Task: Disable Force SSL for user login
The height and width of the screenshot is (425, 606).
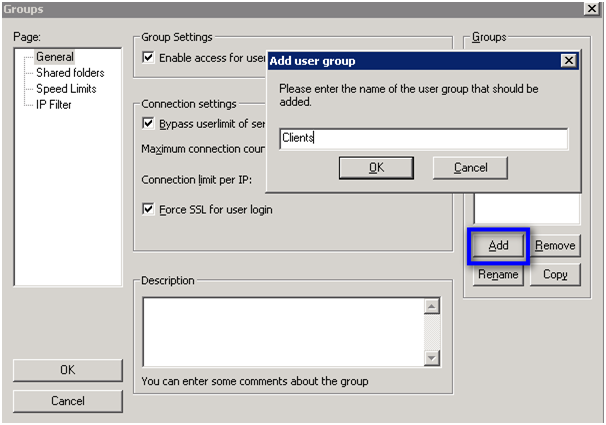Action: point(148,210)
